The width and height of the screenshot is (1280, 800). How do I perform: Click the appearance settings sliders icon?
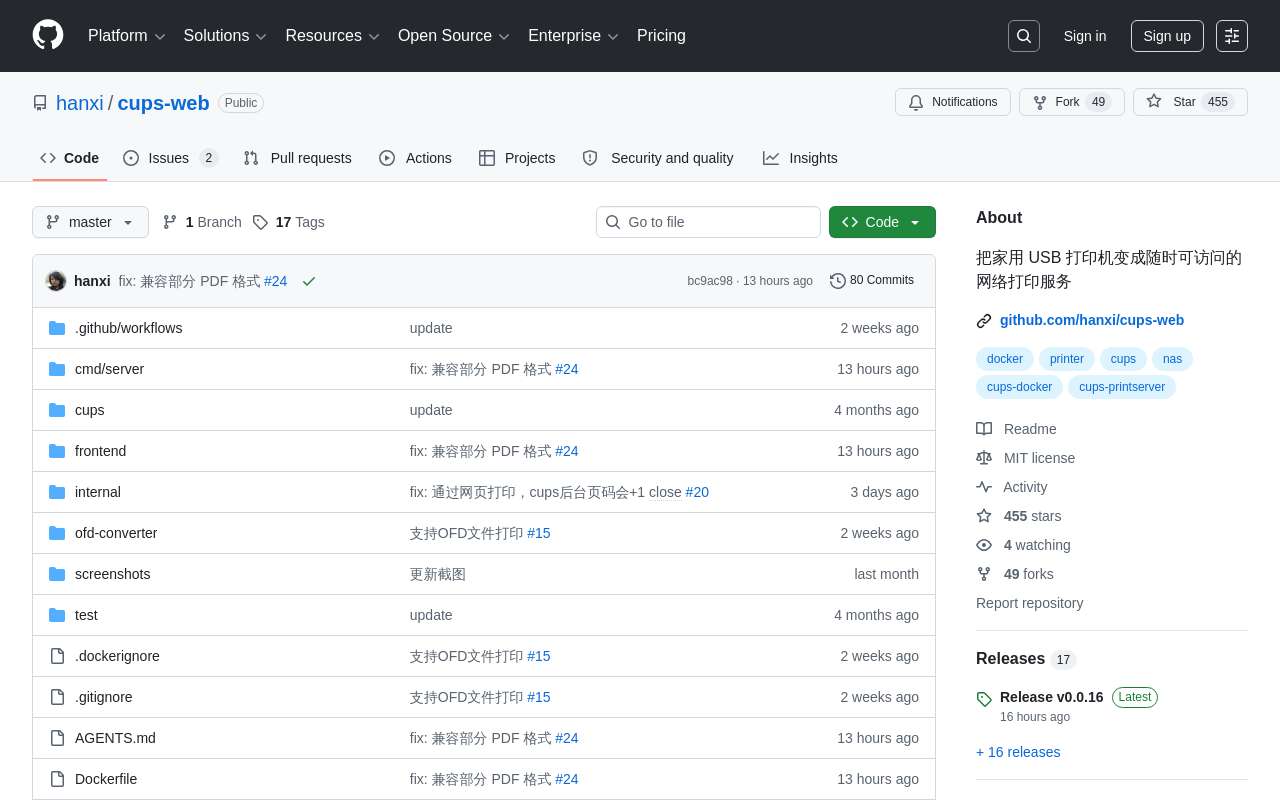1231,36
